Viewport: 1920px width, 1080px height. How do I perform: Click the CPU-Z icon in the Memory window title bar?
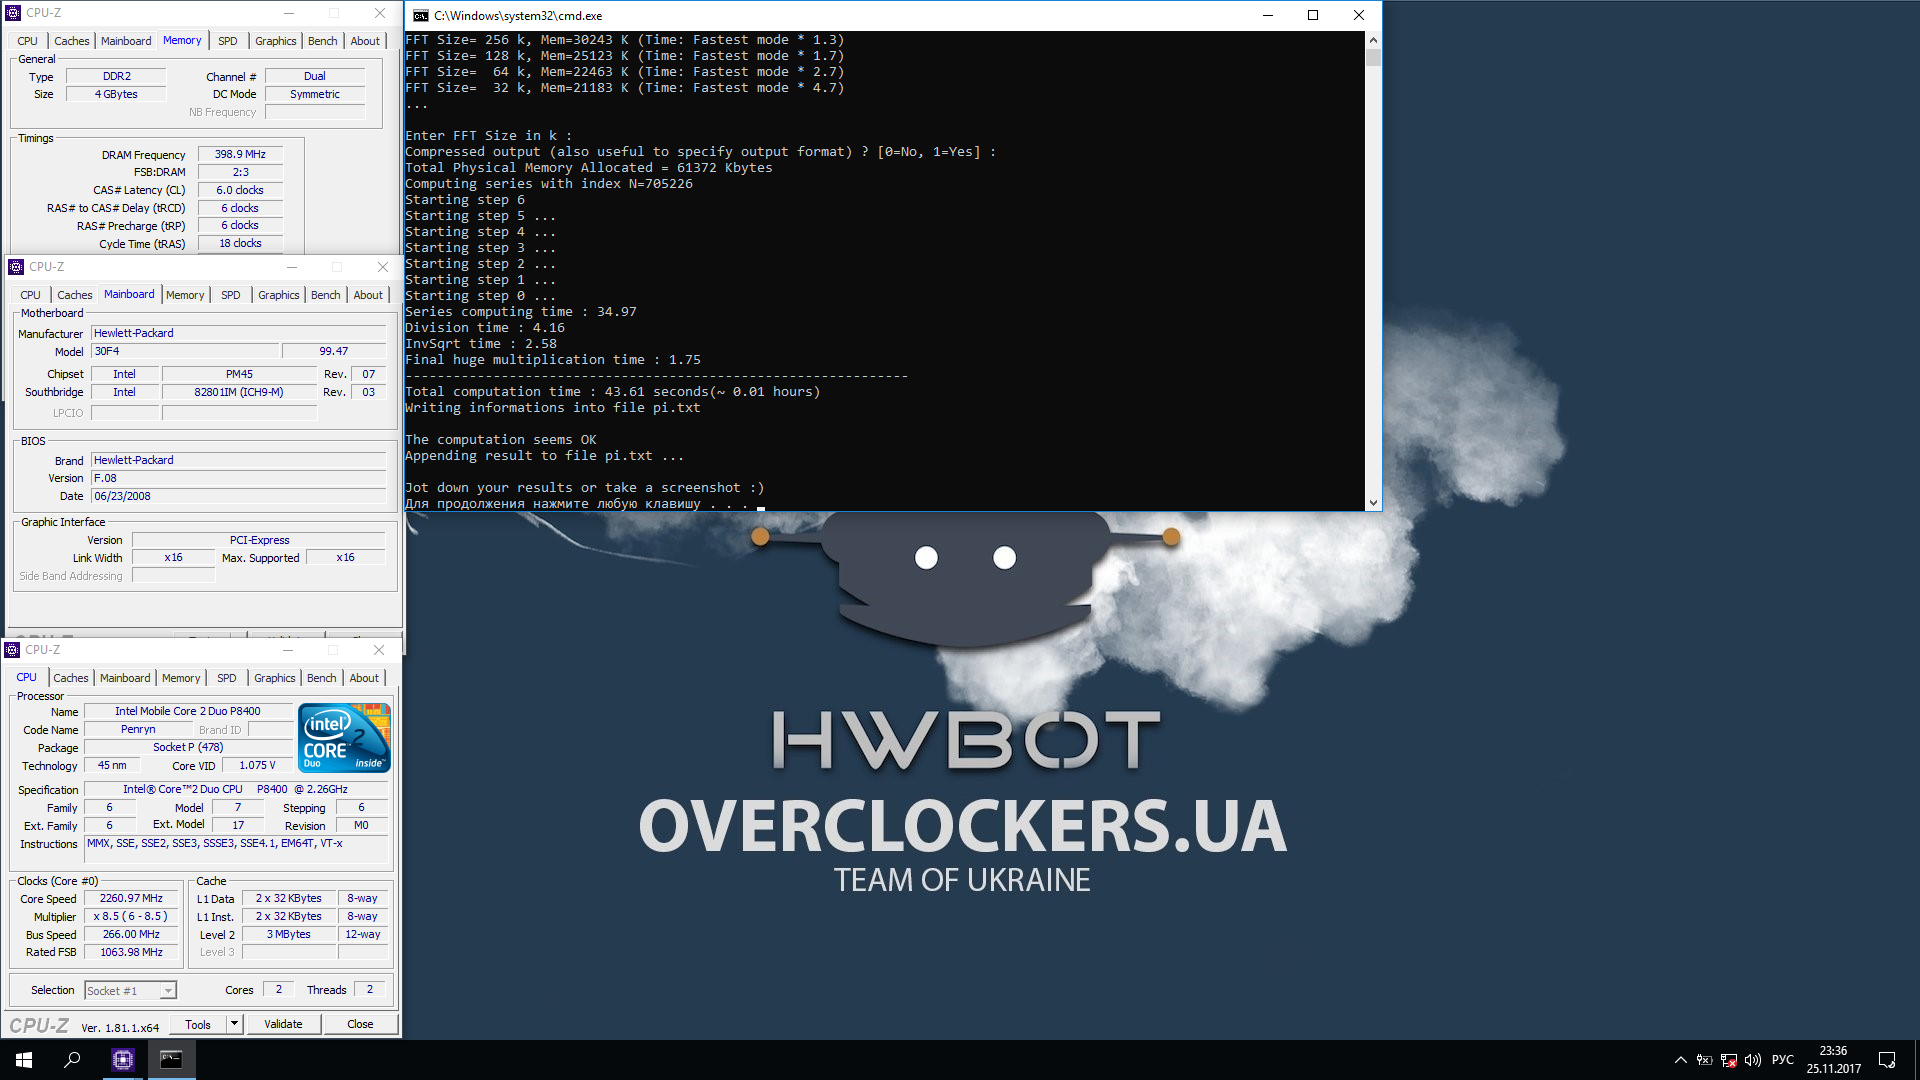(x=13, y=13)
